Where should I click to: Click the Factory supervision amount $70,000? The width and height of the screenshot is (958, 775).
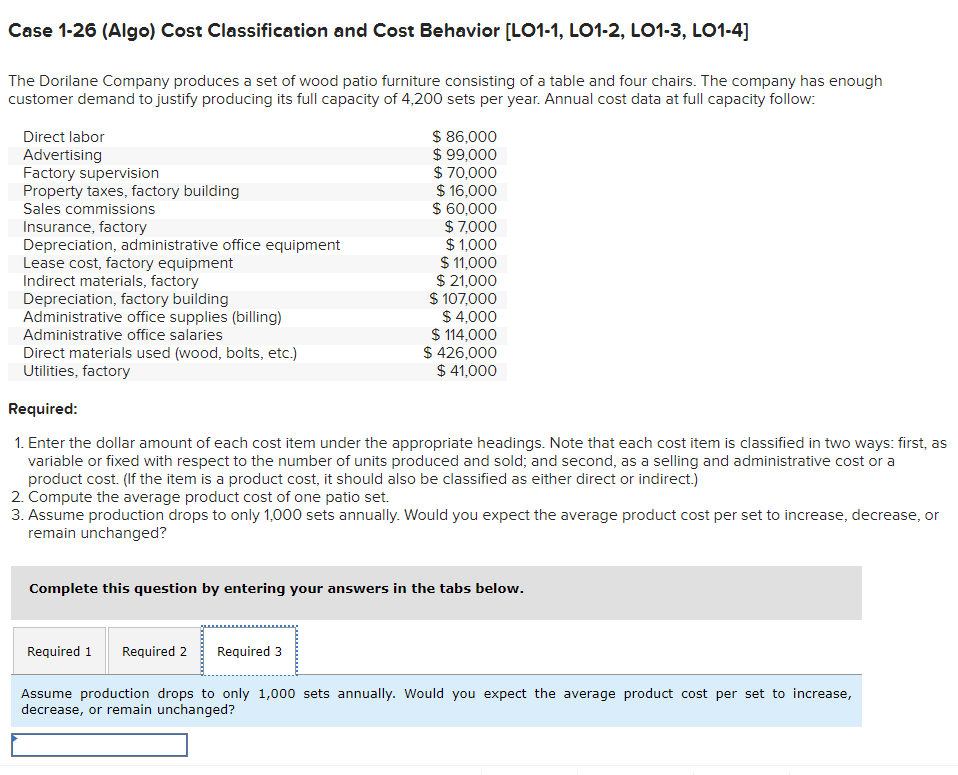pyautogui.click(x=464, y=172)
